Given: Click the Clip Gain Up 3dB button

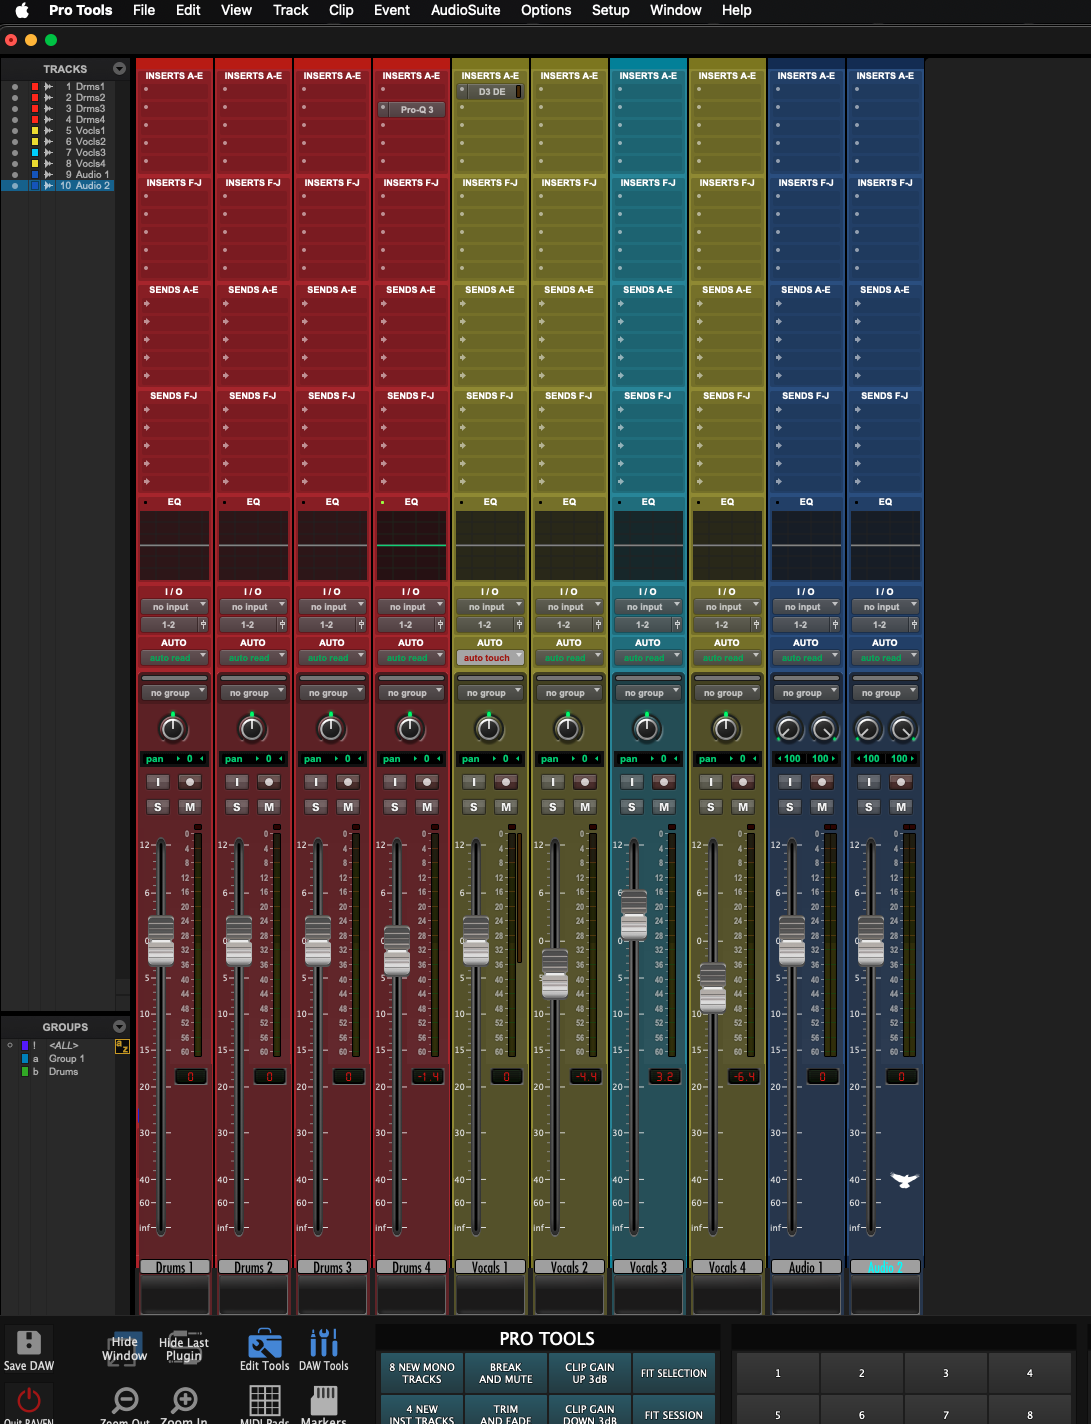Looking at the screenshot, I should pos(590,1373).
